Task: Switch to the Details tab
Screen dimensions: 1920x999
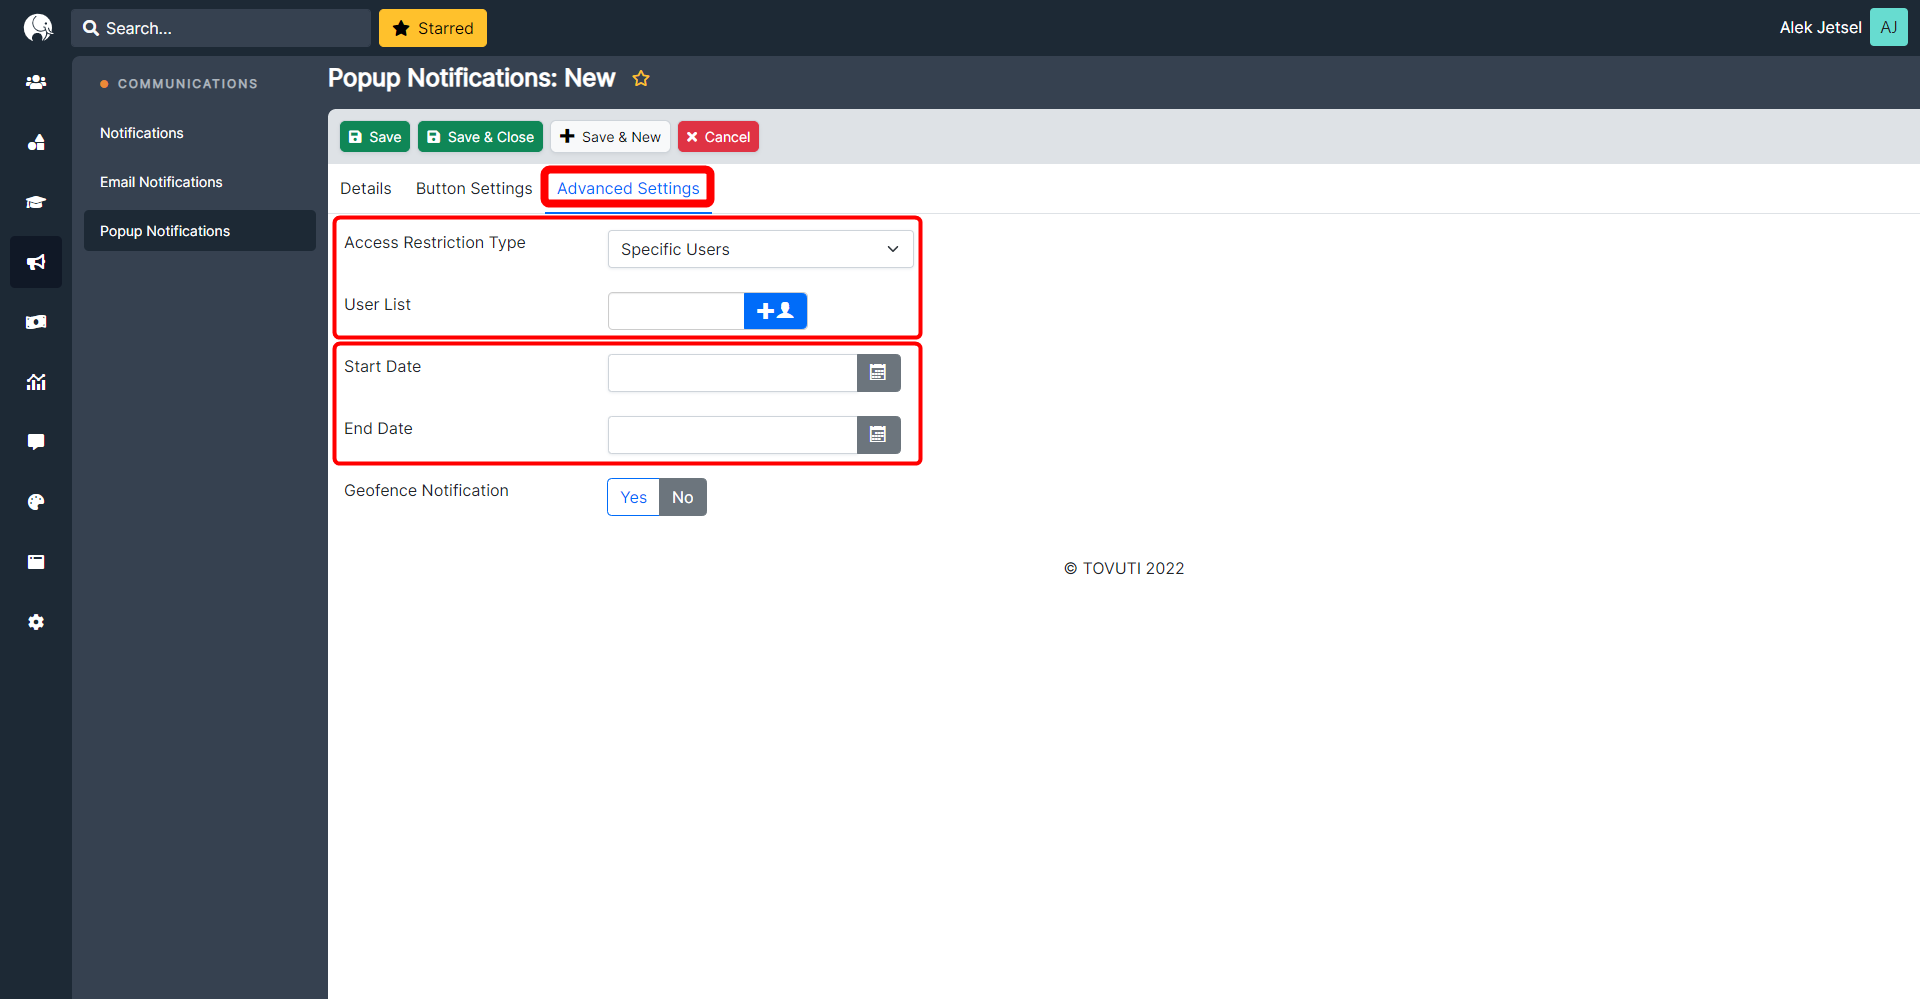Action: pos(366,188)
